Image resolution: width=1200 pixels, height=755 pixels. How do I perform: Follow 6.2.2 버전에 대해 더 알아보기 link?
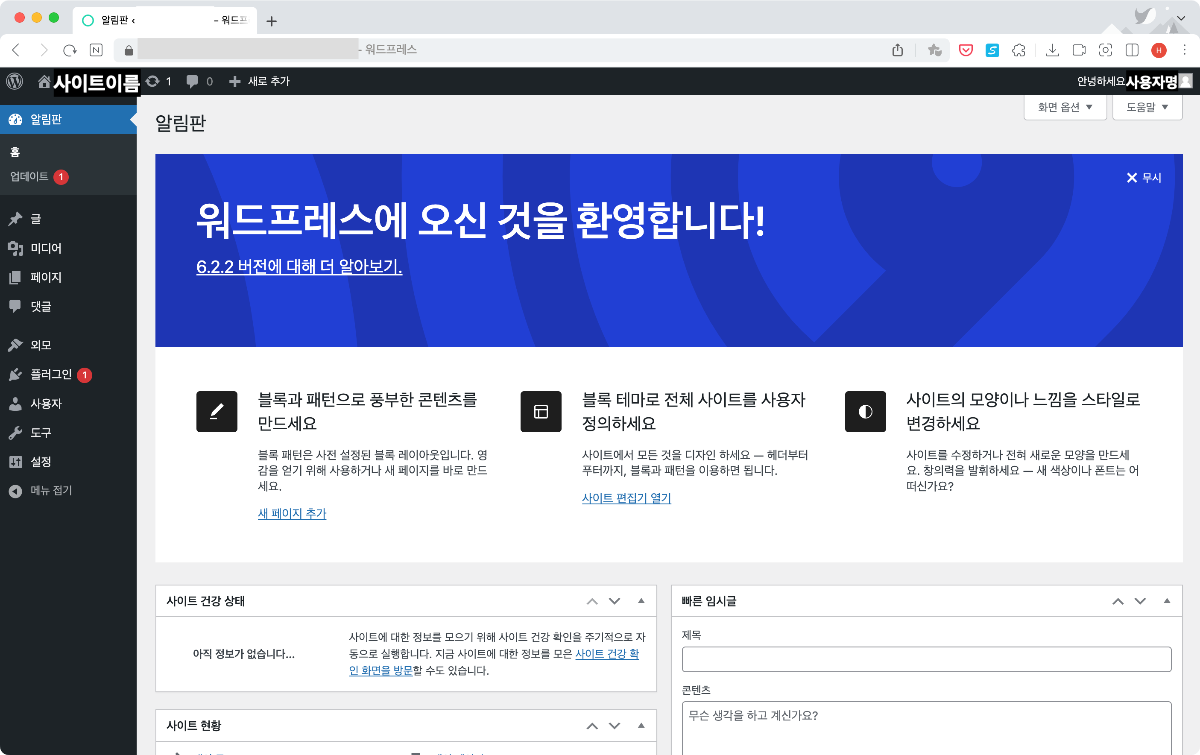pos(299,267)
